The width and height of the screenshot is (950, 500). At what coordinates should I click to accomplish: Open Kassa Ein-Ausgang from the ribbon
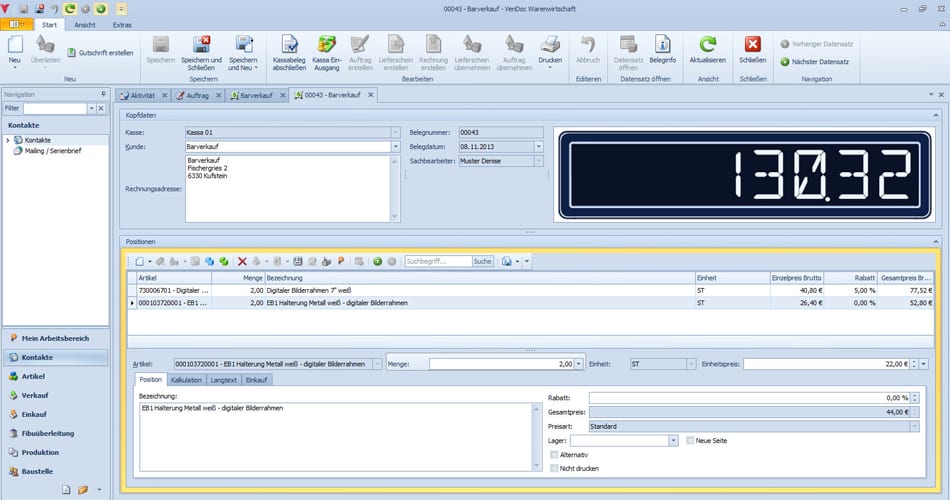[326, 45]
